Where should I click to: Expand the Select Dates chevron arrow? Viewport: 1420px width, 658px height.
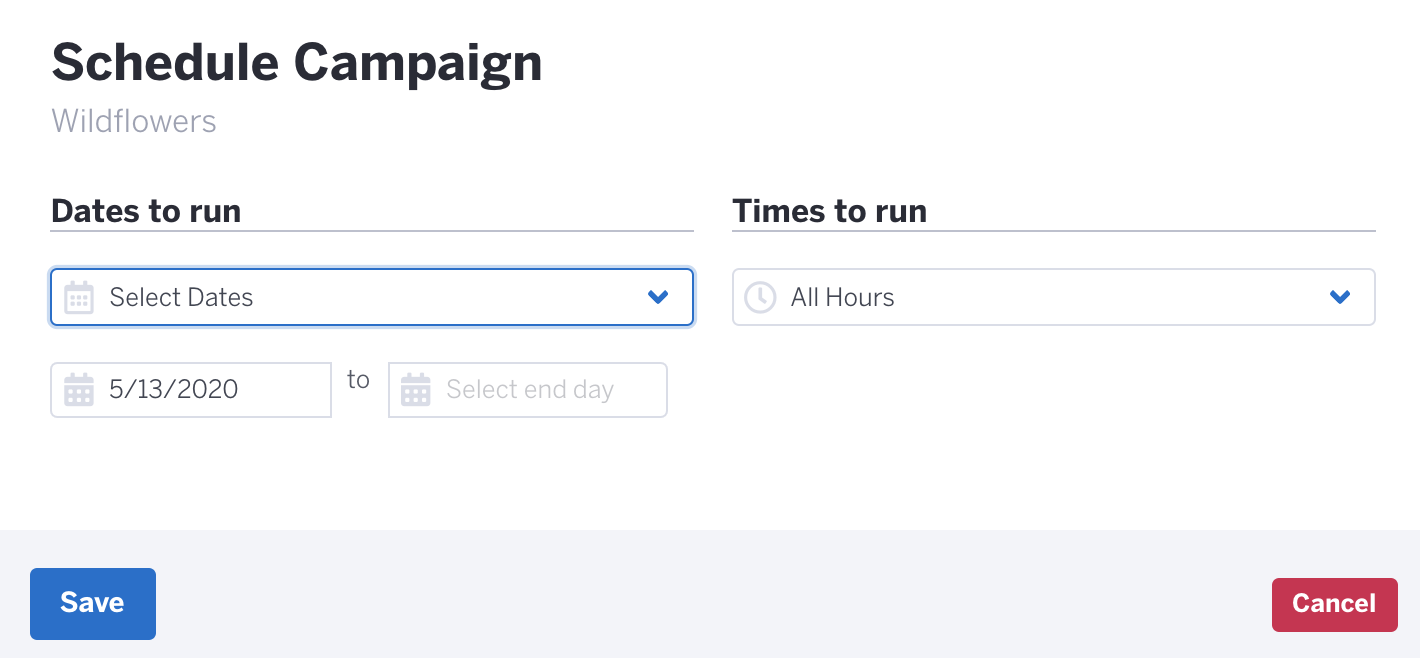658,297
